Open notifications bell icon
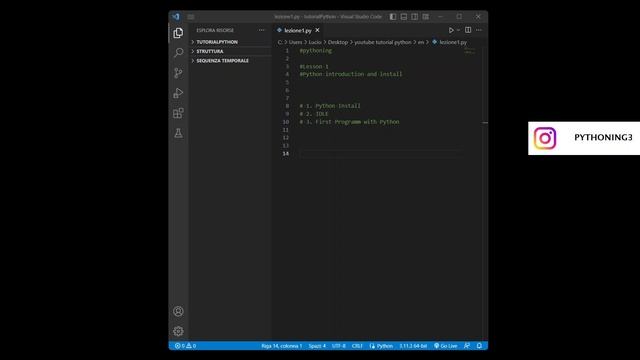 [479, 346]
